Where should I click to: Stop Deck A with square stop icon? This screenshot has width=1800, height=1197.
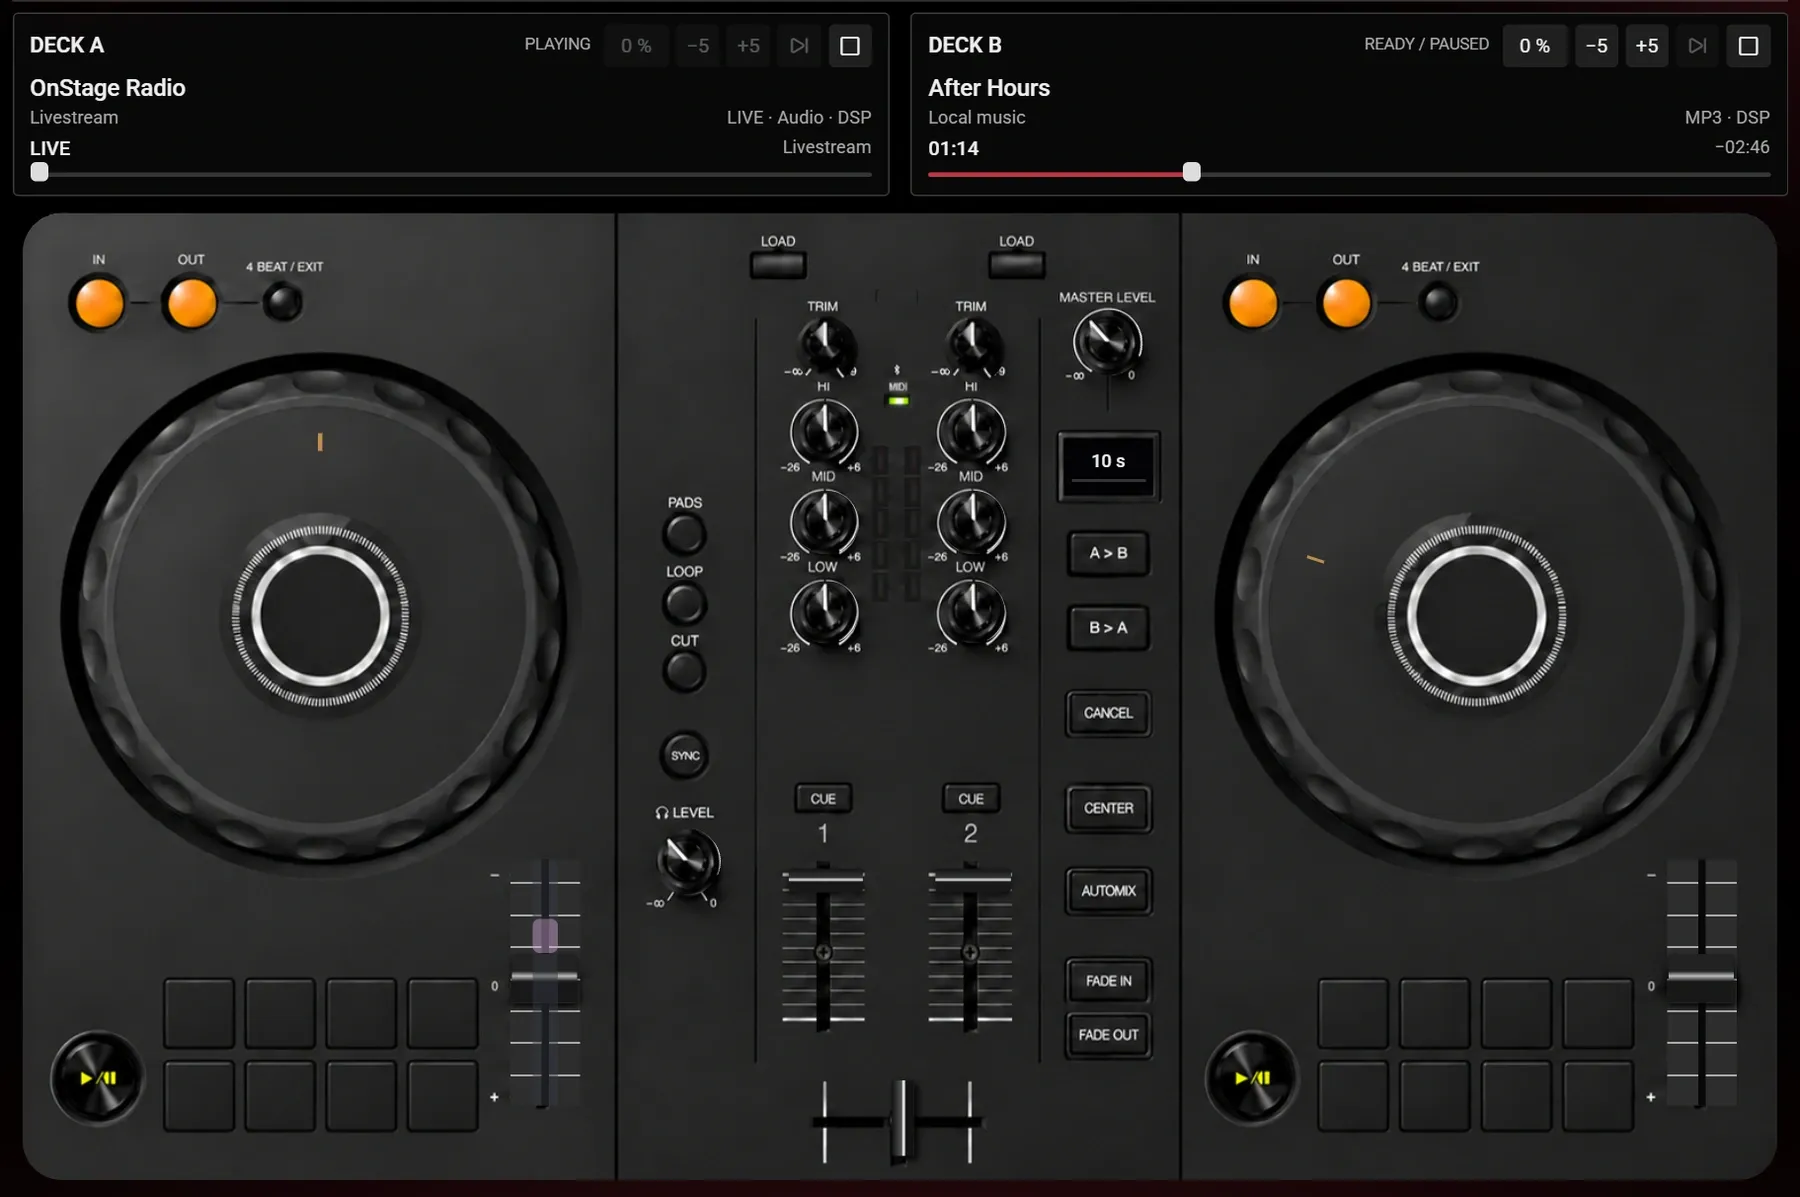[x=850, y=46]
